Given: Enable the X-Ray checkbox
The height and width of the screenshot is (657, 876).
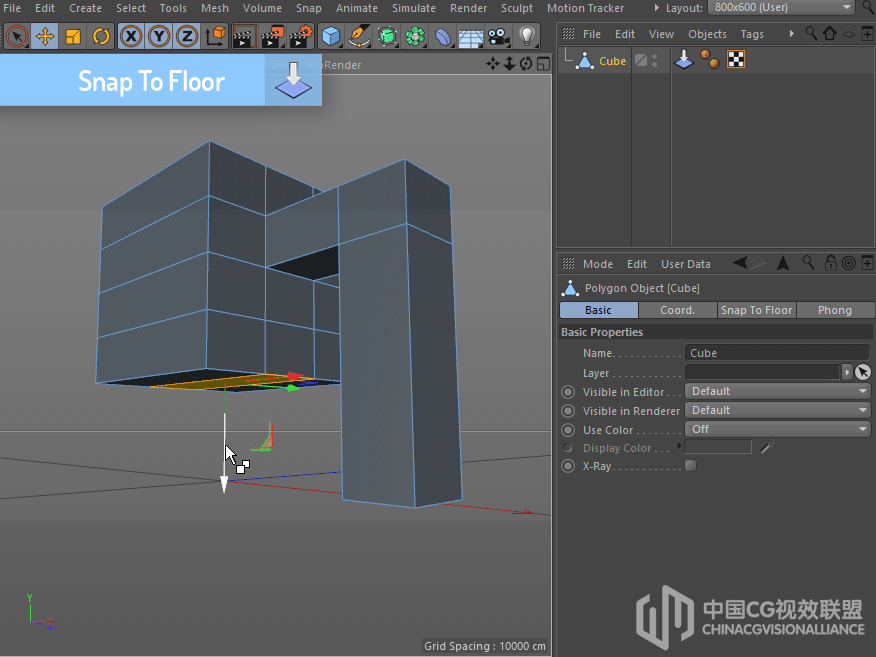Looking at the screenshot, I should [691, 465].
